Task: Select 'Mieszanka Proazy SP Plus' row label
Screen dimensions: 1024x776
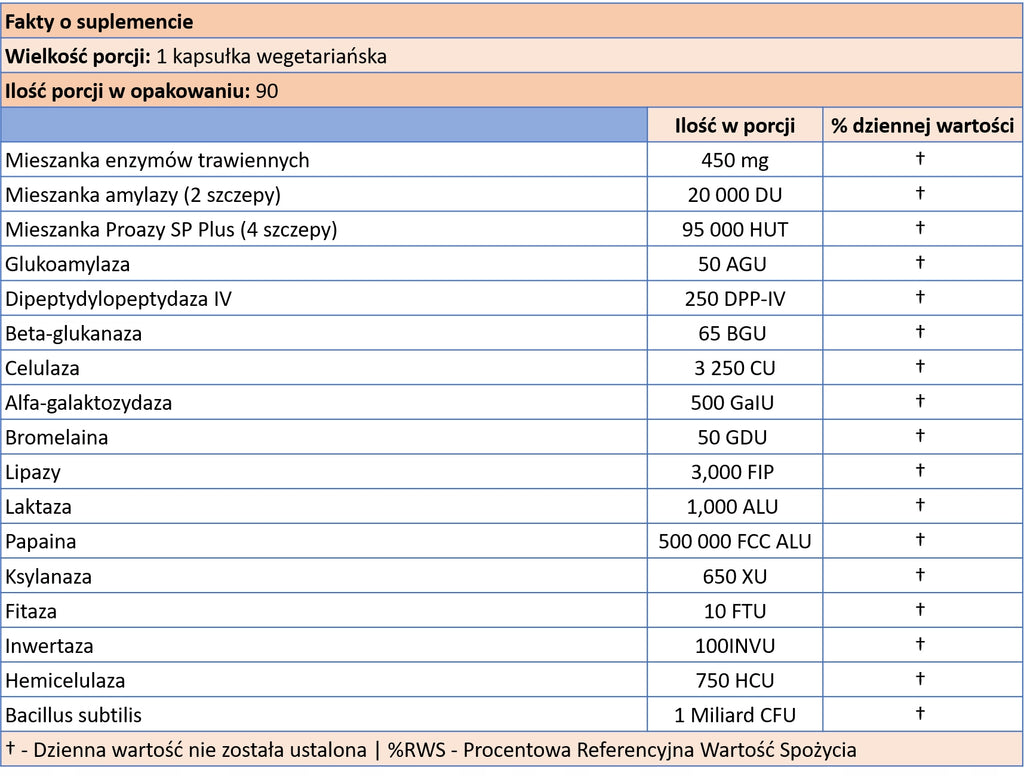Action: pos(324,229)
